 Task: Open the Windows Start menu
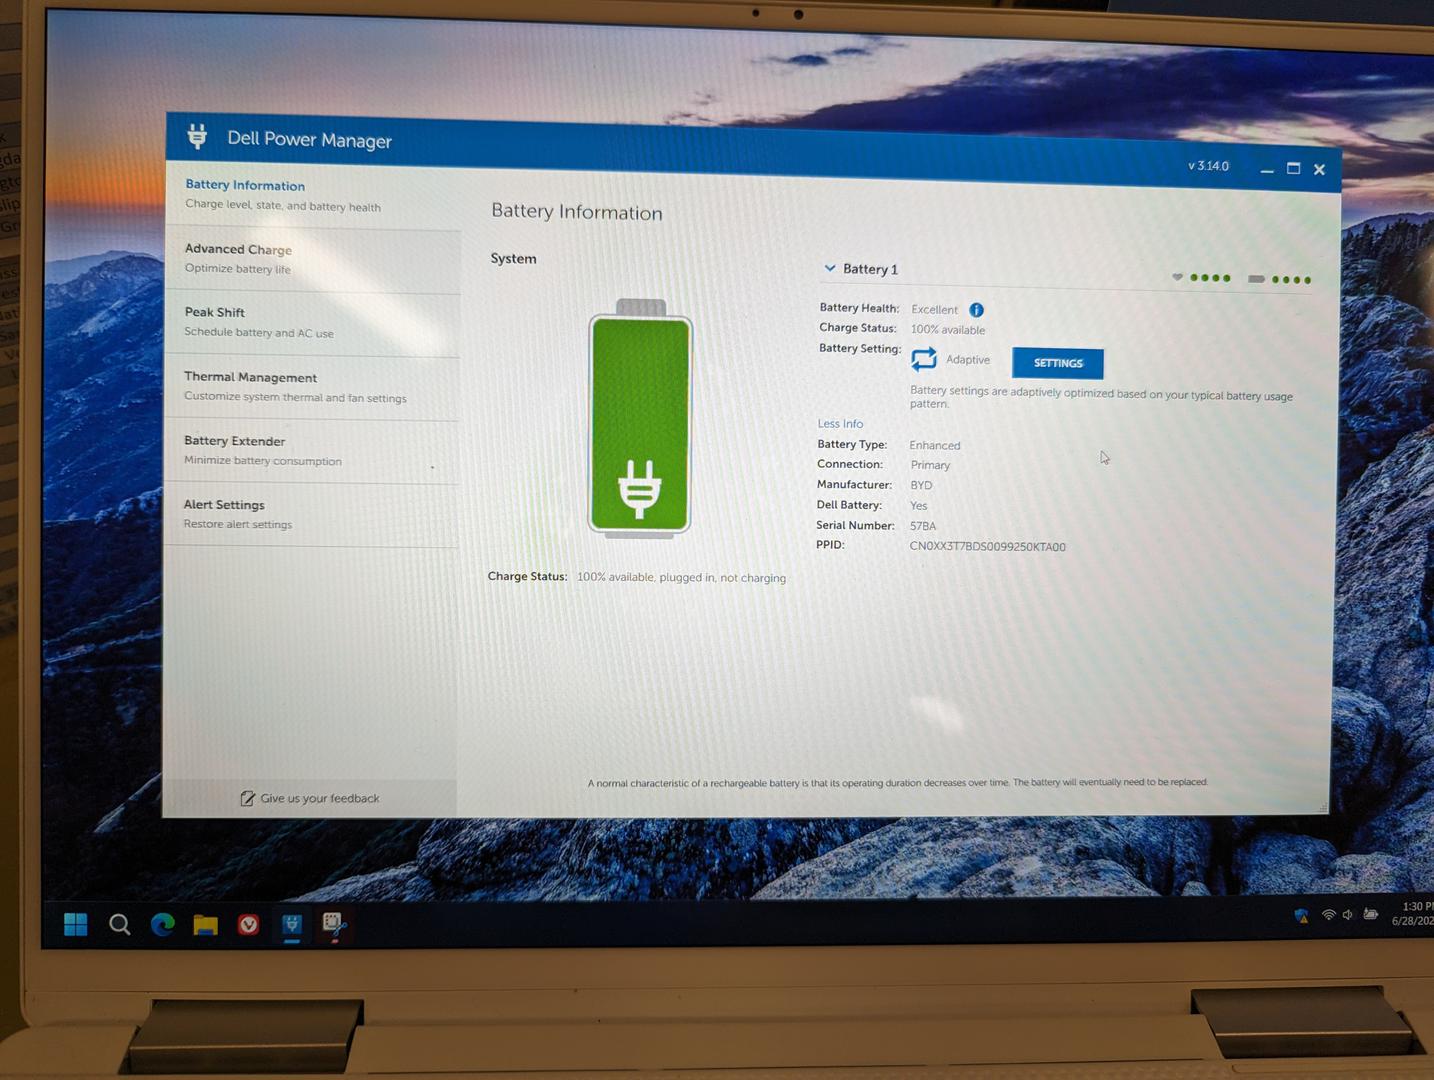[x=75, y=924]
